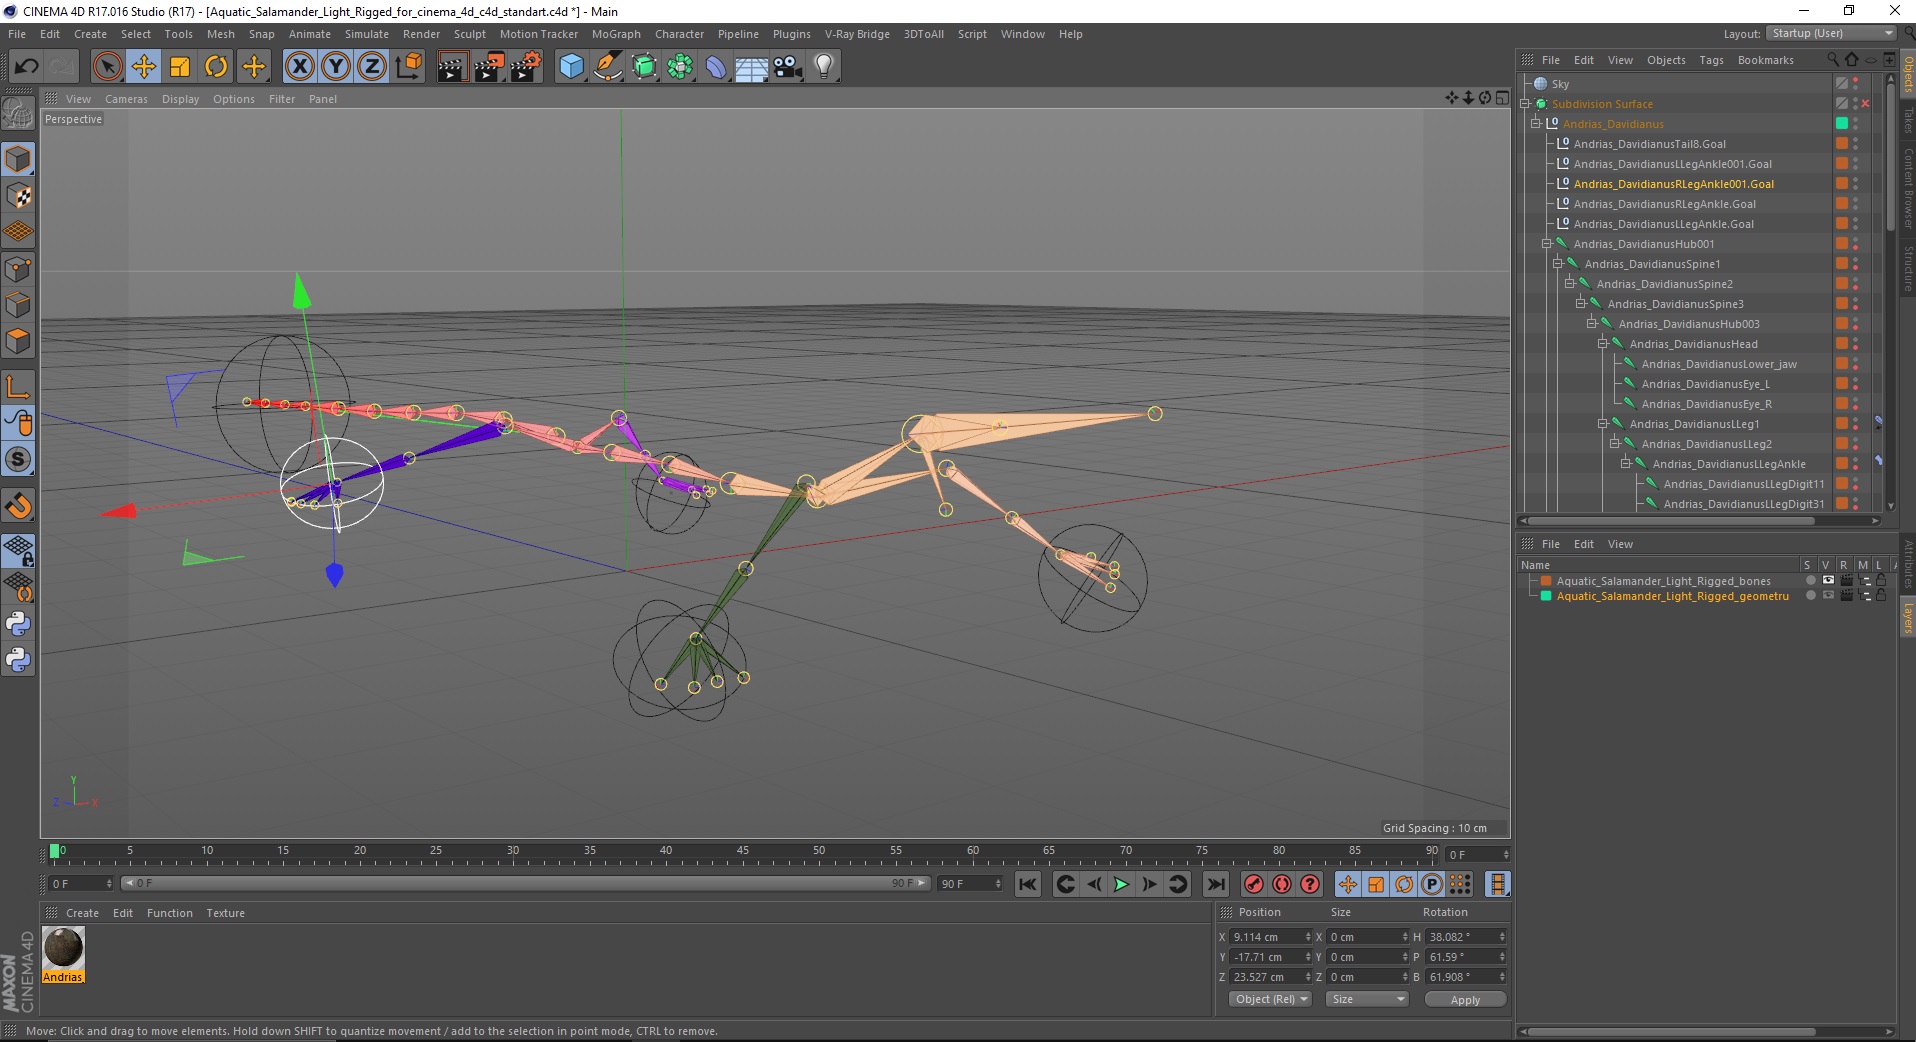Image resolution: width=1916 pixels, height=1042 pixels.
Task: Add a floor environment object
Action: 752,67
